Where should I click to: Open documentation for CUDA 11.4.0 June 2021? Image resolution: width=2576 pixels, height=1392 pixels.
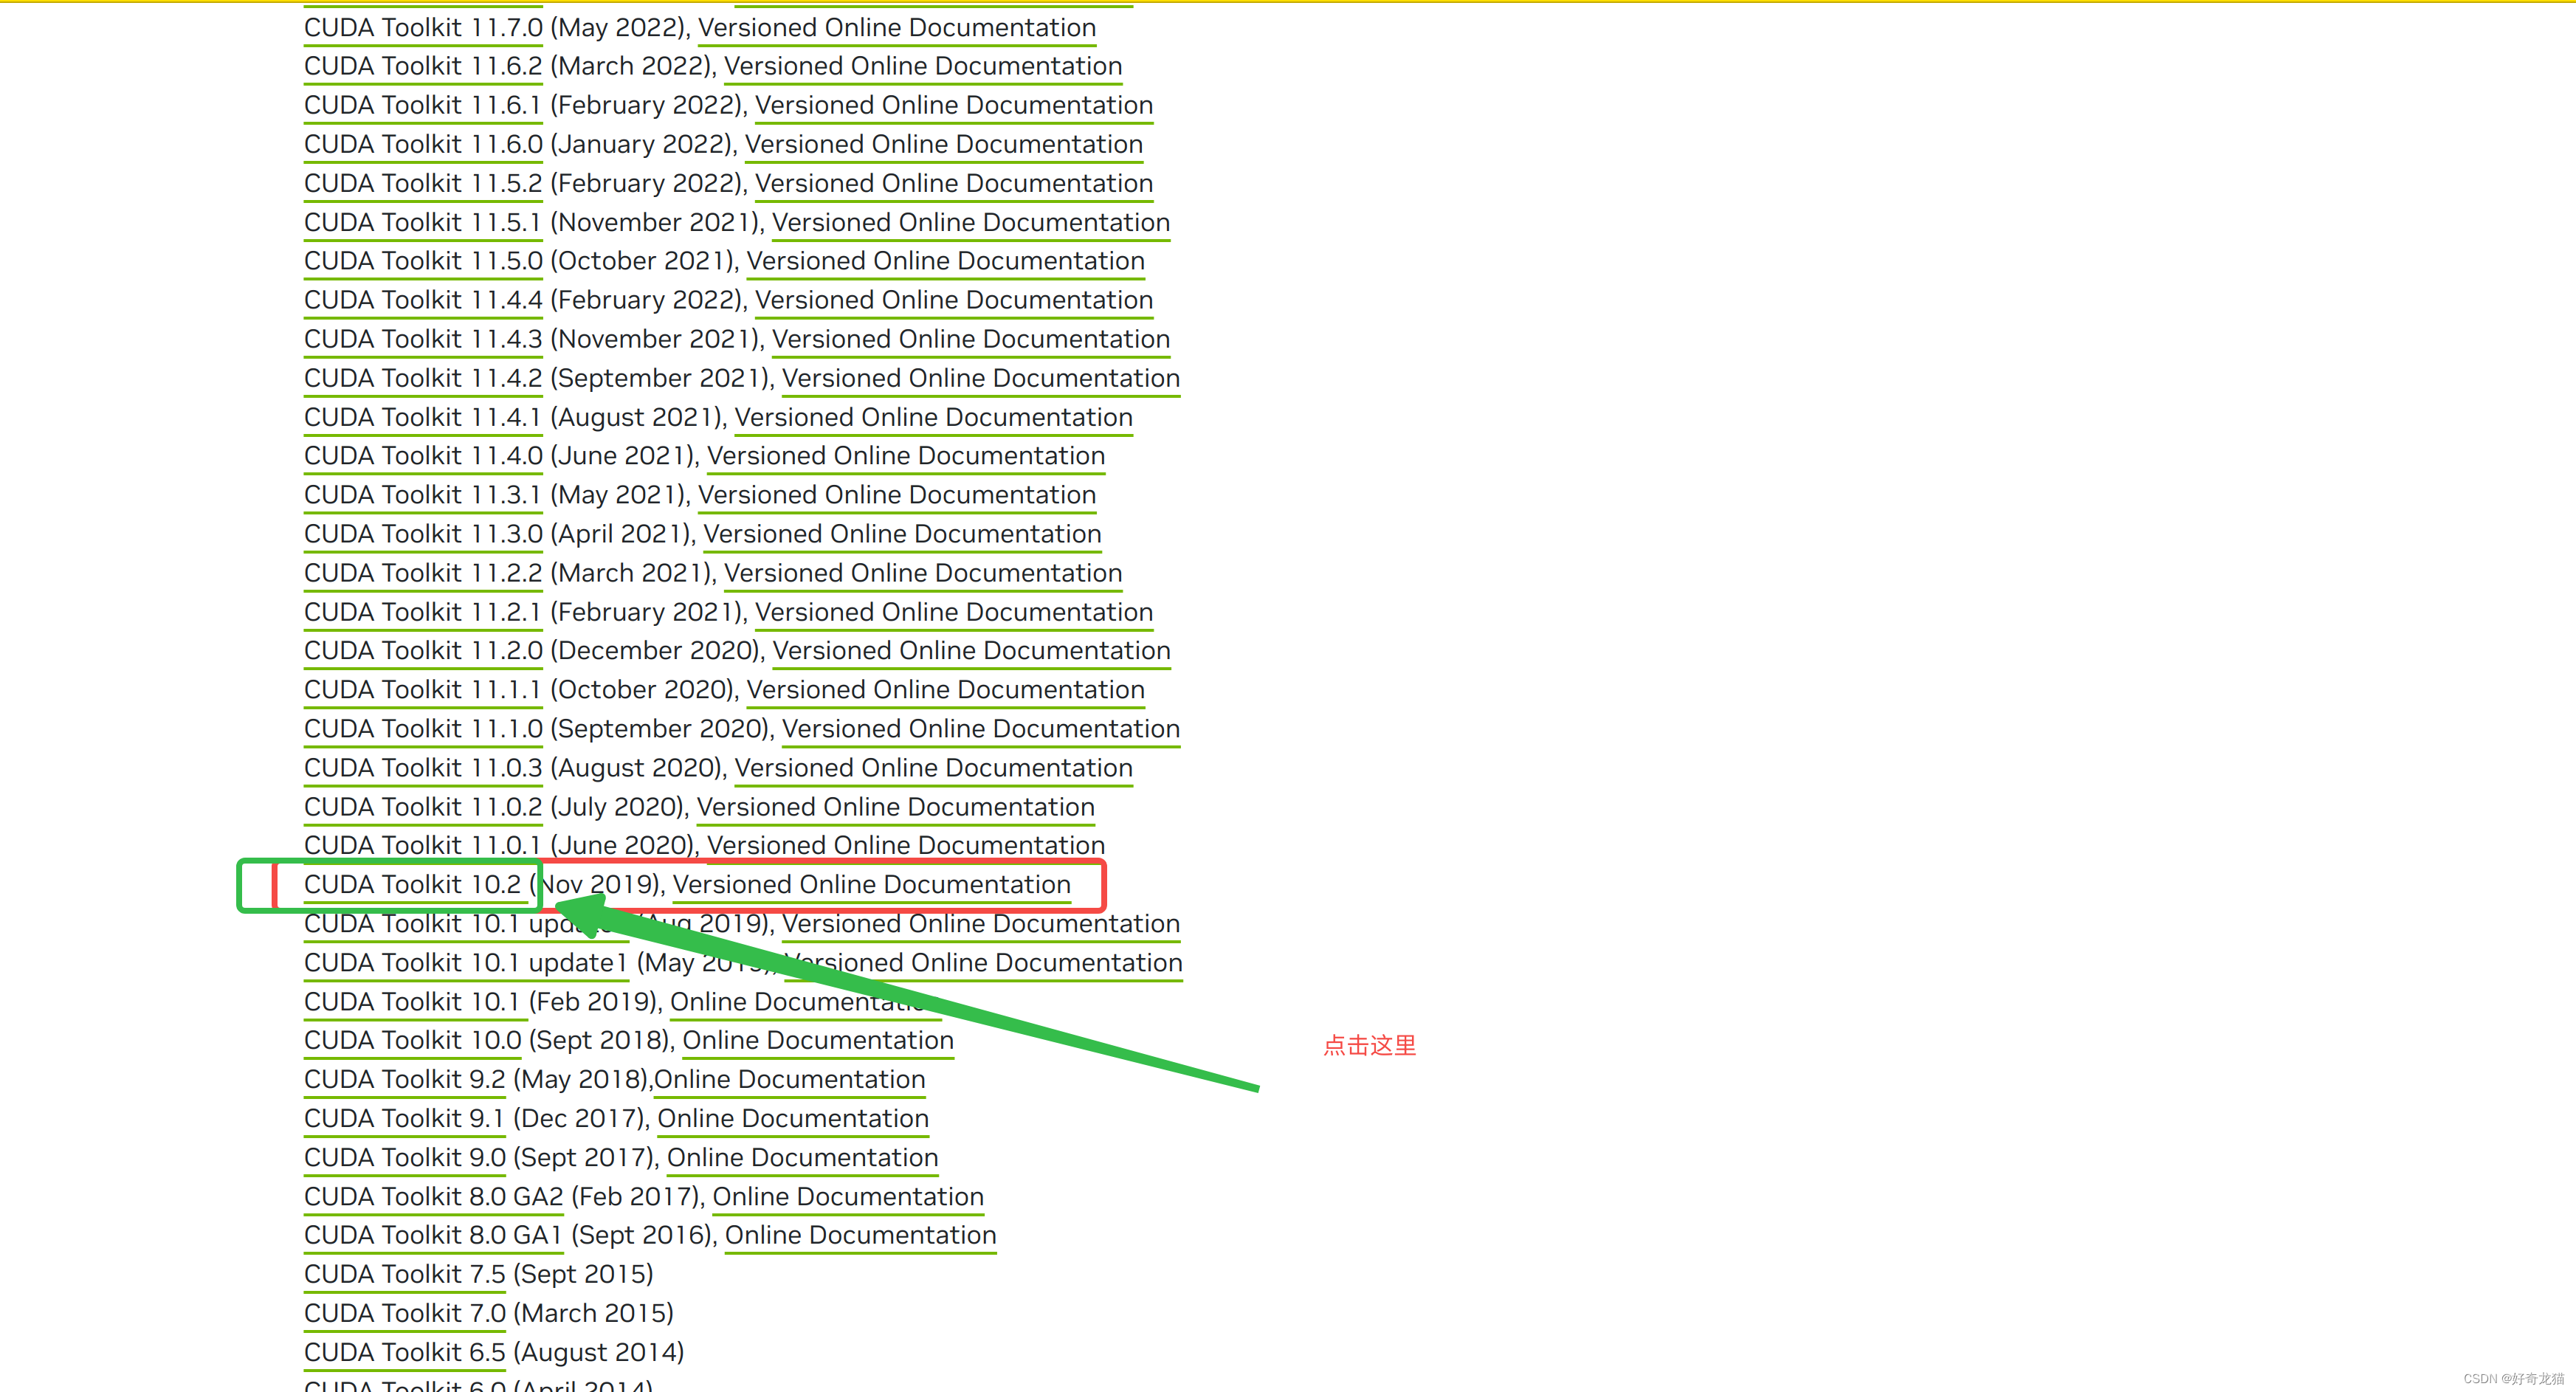pyautogui.click(x=906, y=457)
